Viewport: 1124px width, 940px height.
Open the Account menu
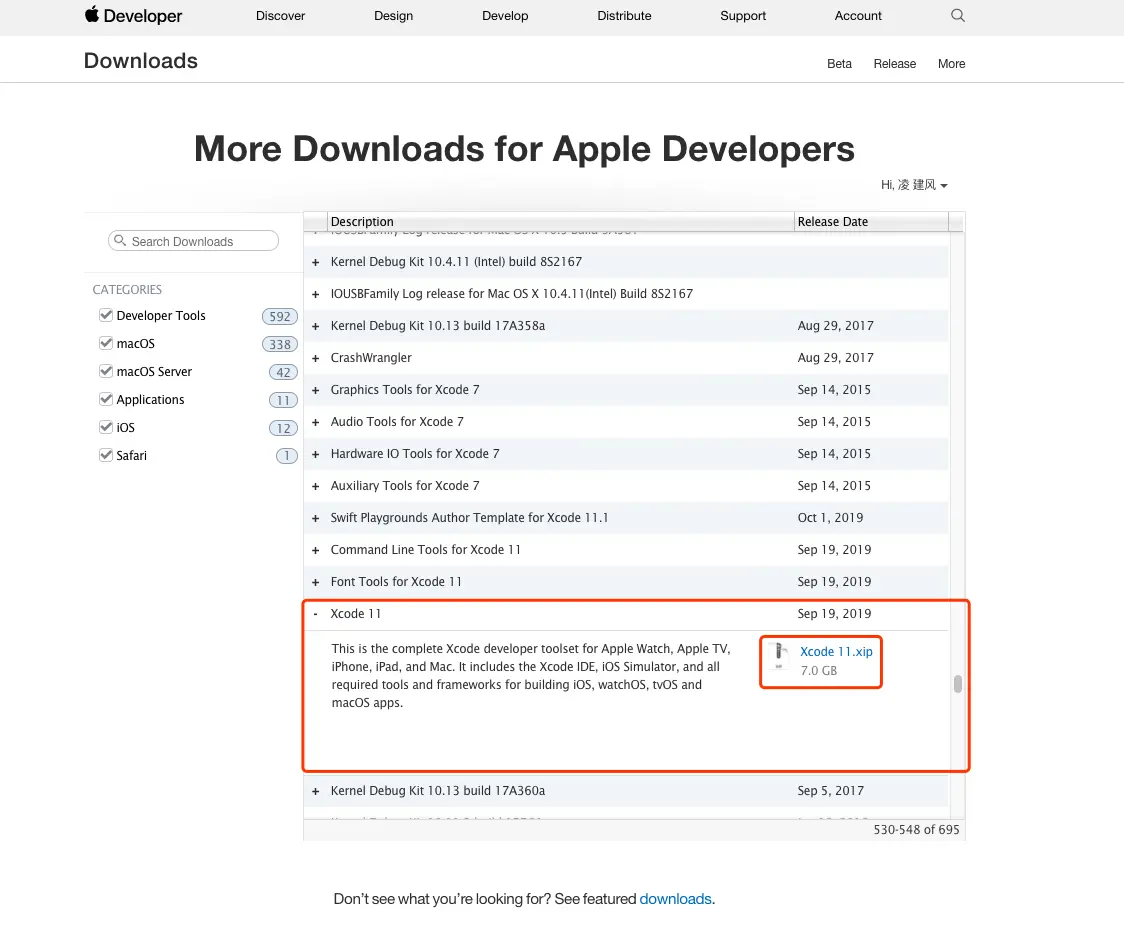click(858, 16)
